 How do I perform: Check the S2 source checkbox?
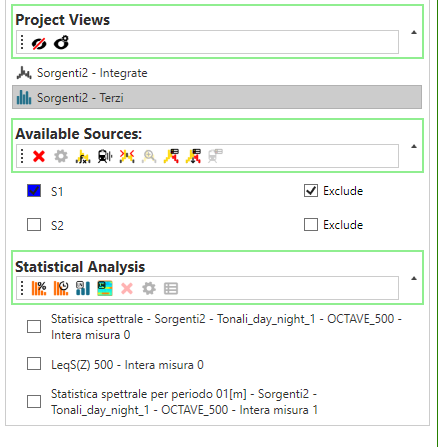click(x=34, y=225)
